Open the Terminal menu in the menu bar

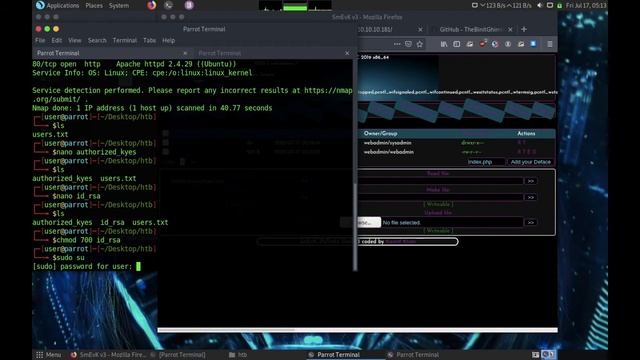point(125,40)
